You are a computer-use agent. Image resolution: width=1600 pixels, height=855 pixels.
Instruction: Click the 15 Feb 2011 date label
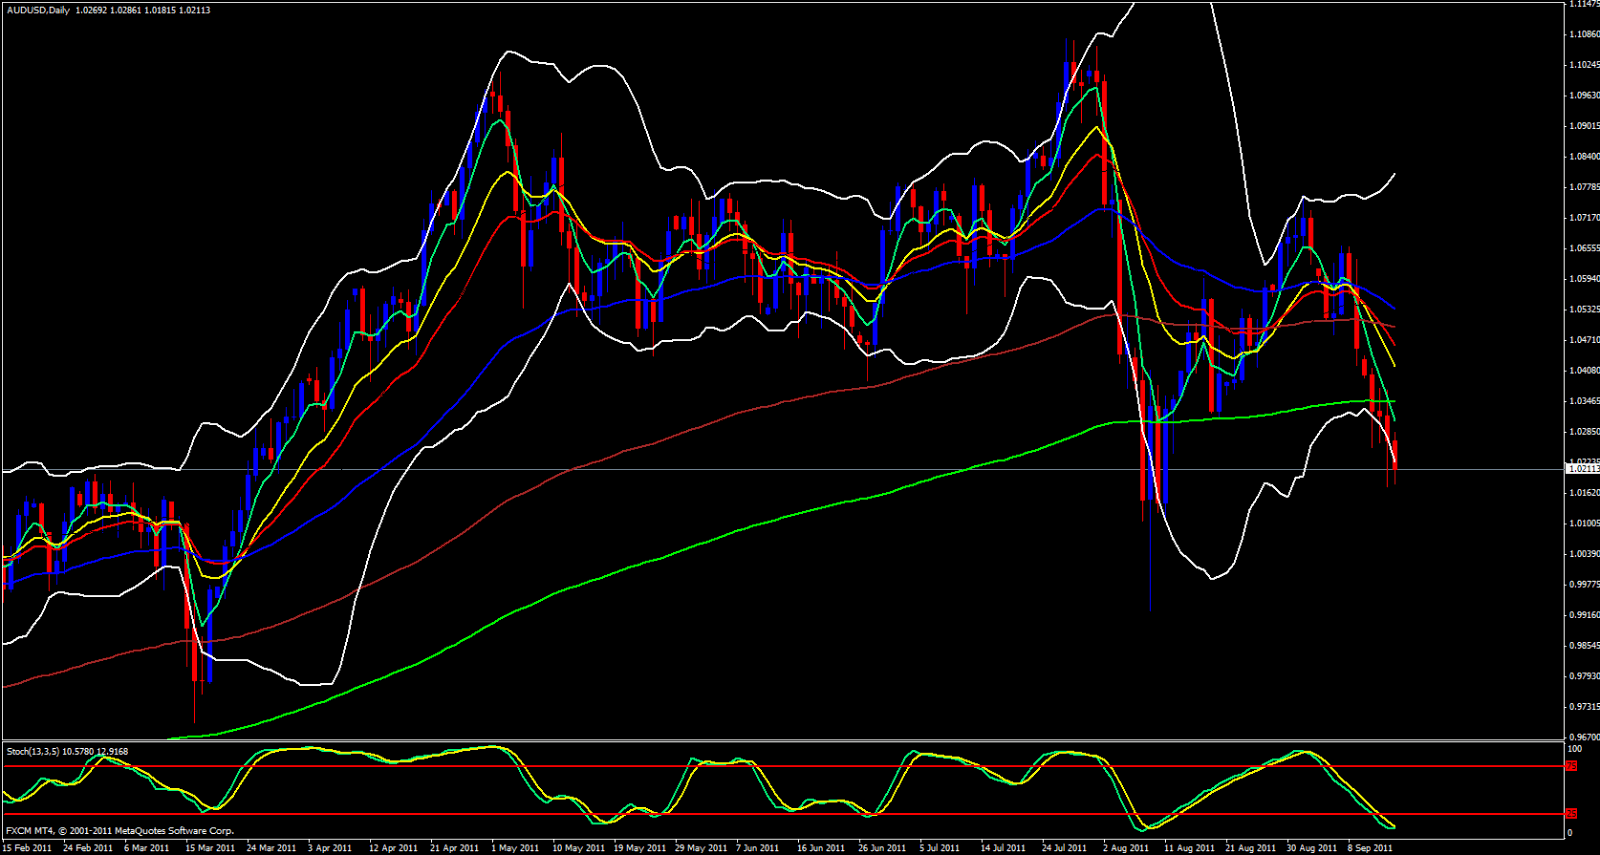pyautogui.click(x=27, y=848)
